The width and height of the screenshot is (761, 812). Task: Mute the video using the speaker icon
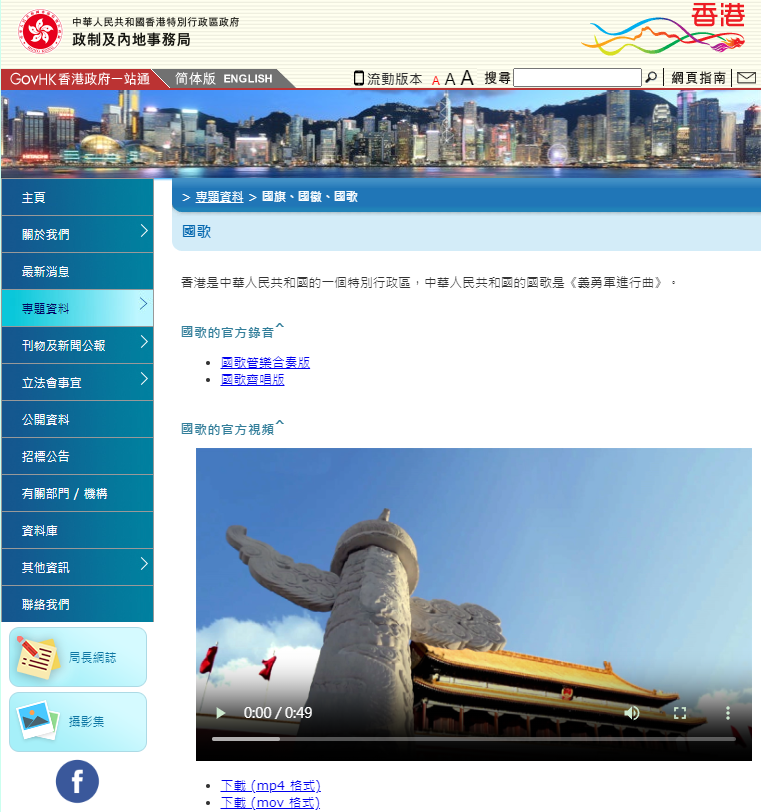point(632,713)
